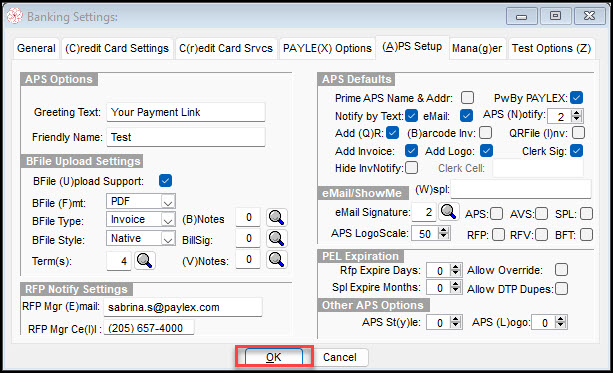Toggle BFile (U)pload Support checkbox
The image size is (613, 373).
pos(165,181)
